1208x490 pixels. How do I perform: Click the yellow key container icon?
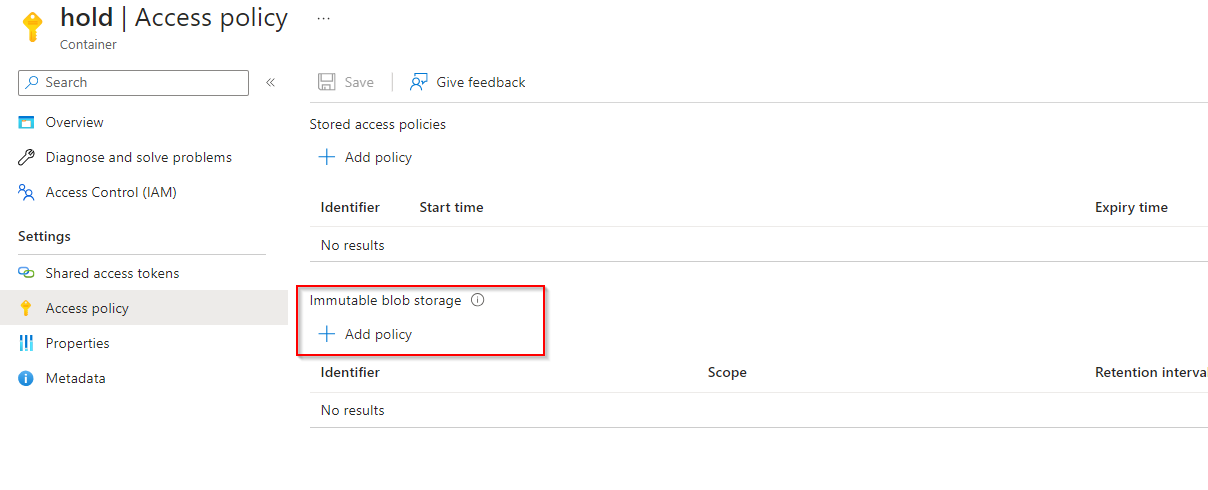[33, 27]
